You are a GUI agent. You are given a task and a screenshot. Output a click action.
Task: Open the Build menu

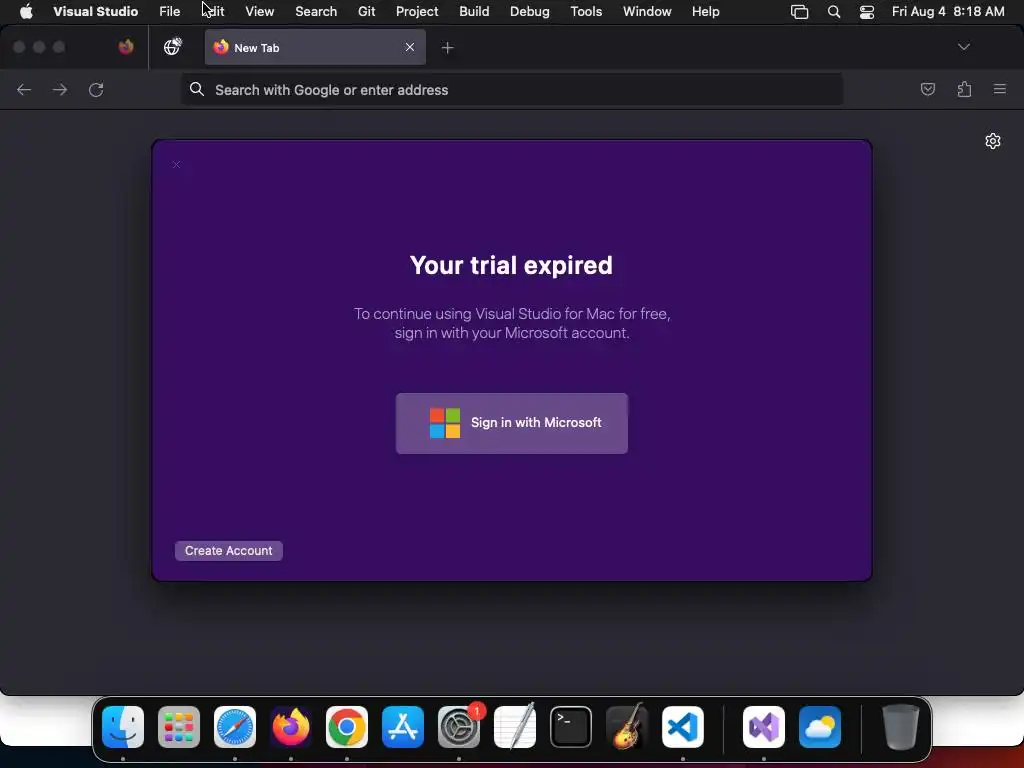pyautogui.click(x=474, y=11)
